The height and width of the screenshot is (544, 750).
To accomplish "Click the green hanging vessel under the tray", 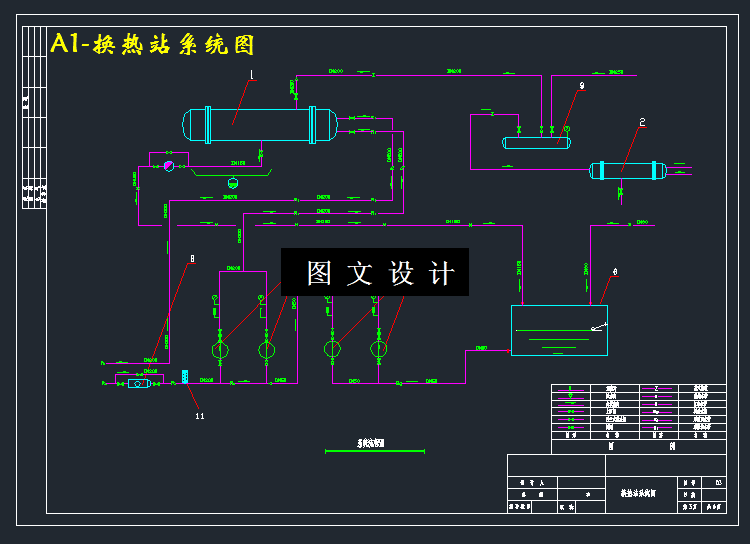I will (x=233, y=182).
